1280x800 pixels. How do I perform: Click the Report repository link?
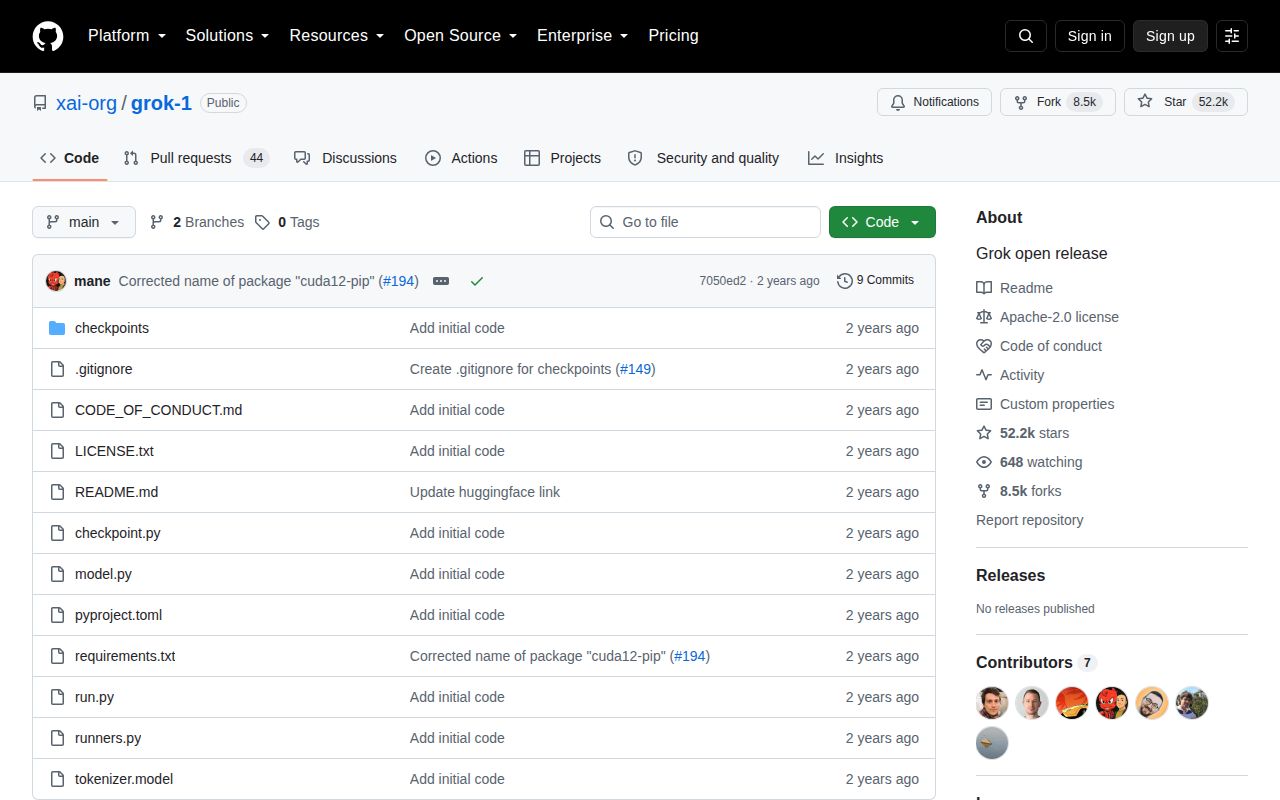click(1029, 520)
